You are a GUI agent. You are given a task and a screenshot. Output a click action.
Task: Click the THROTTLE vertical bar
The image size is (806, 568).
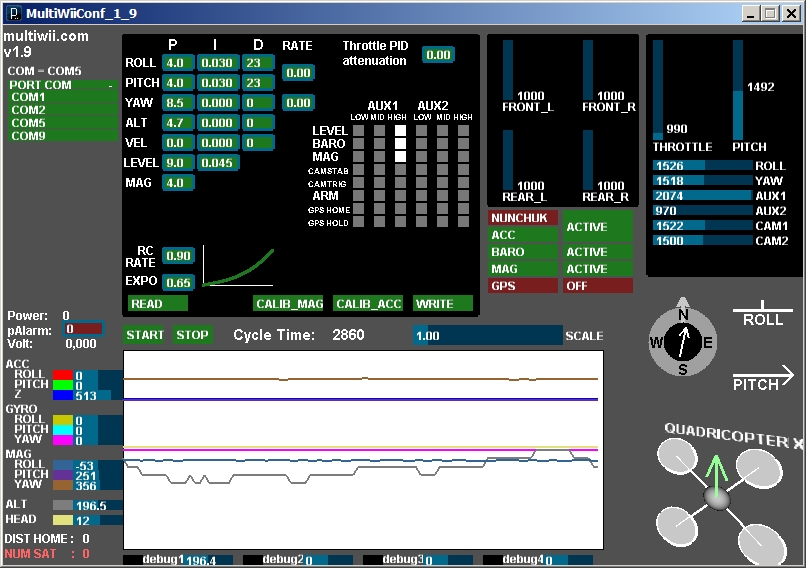[658, 90]
